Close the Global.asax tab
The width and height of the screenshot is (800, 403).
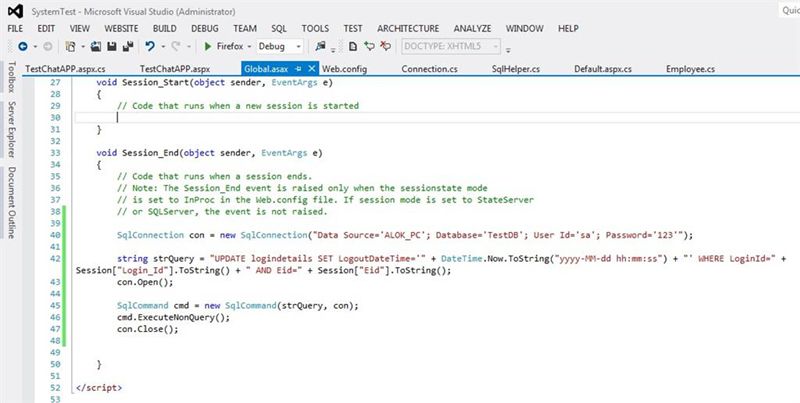(312, 69)
